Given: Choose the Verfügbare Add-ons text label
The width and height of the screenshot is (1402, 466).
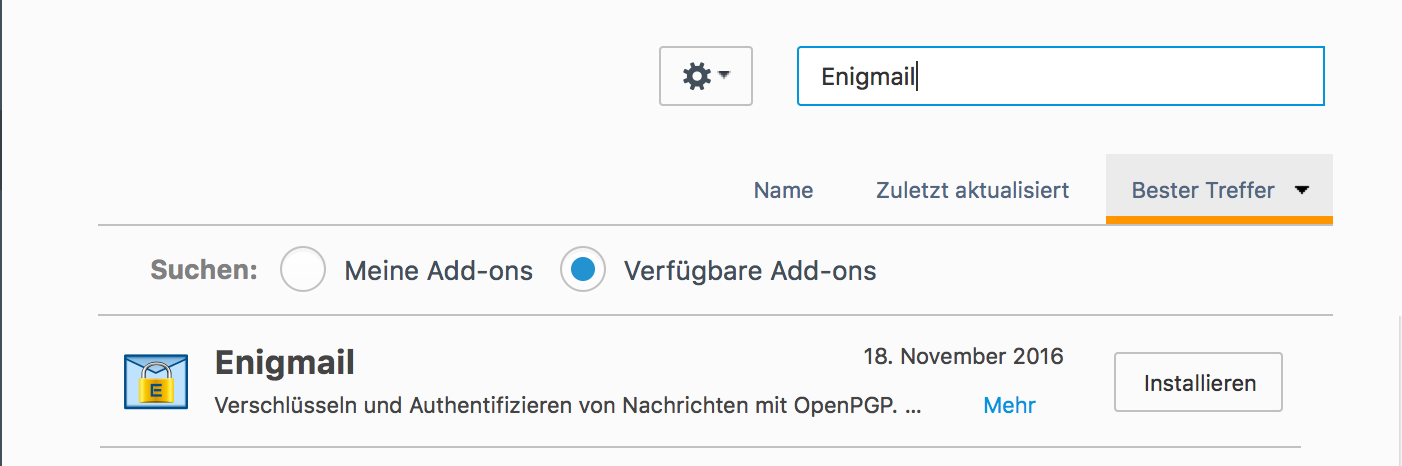Looking at the screenshot, I should [x=750, y=271].
